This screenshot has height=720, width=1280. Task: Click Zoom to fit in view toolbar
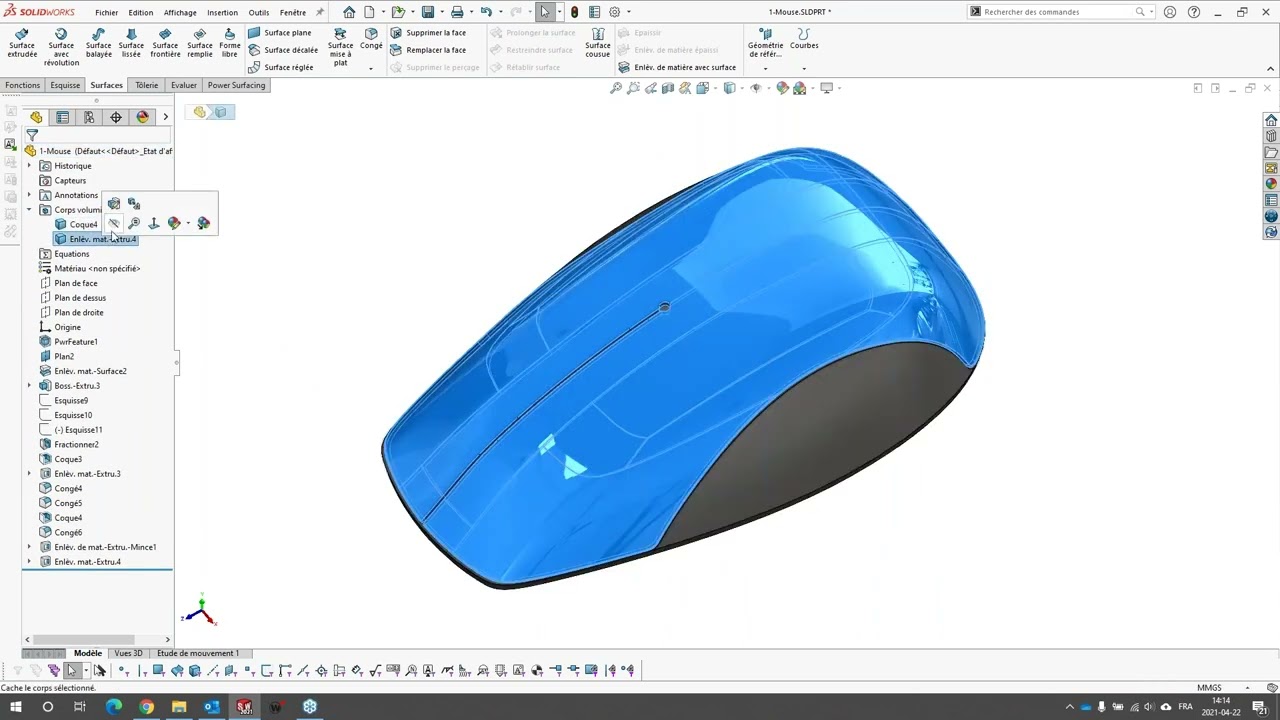pos(616,88)
